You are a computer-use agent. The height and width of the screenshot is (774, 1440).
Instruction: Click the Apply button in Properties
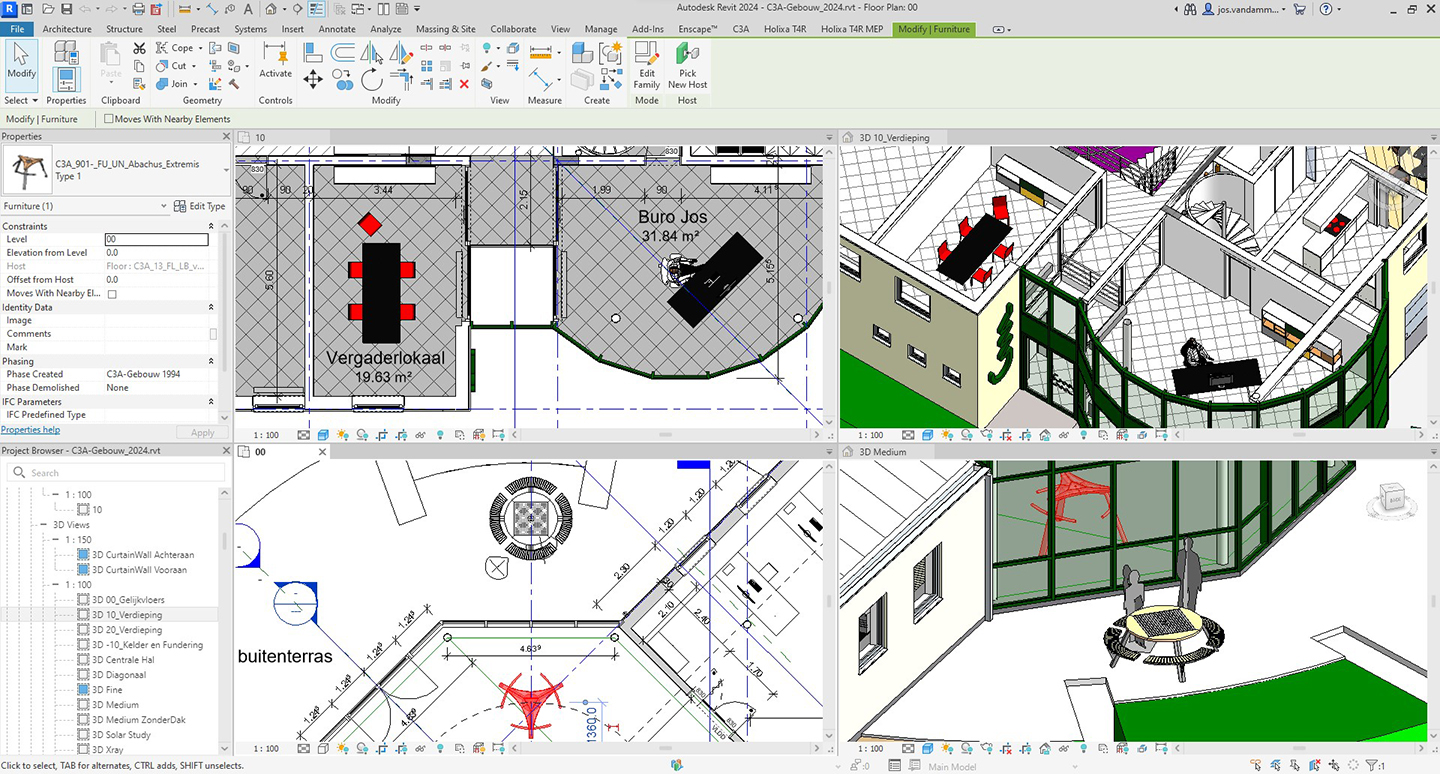[202, 433]
